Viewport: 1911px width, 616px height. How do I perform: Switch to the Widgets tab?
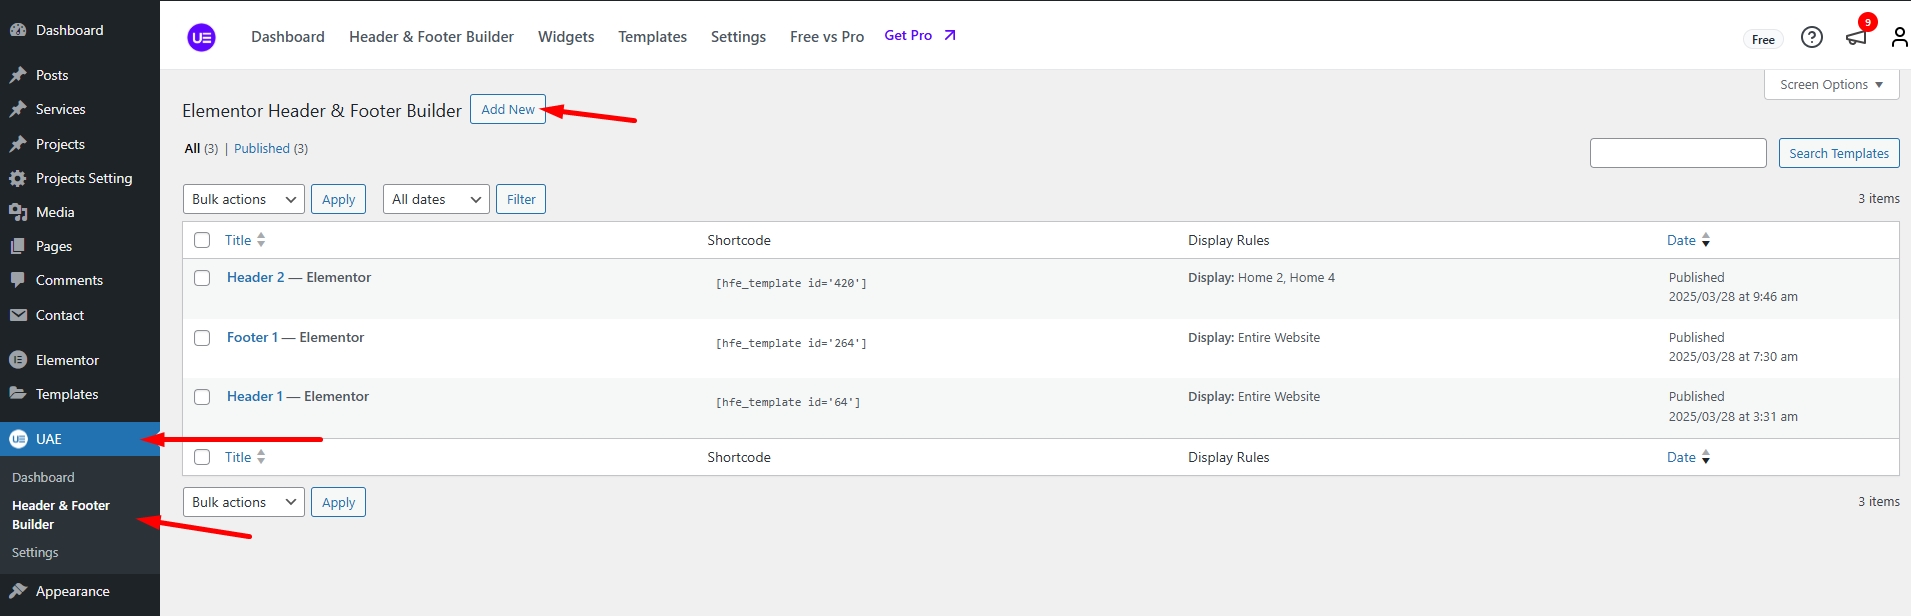(x=566, y=37)
